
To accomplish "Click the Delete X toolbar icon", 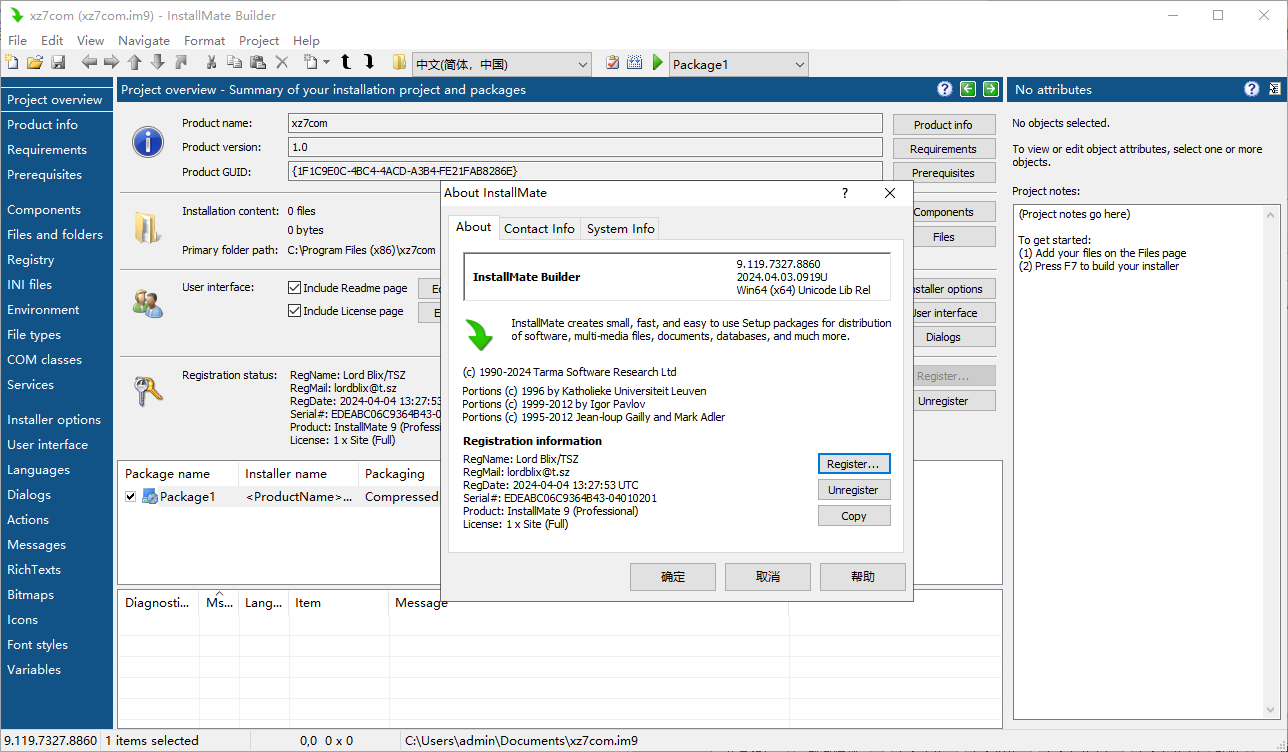I will pos(282,63).
